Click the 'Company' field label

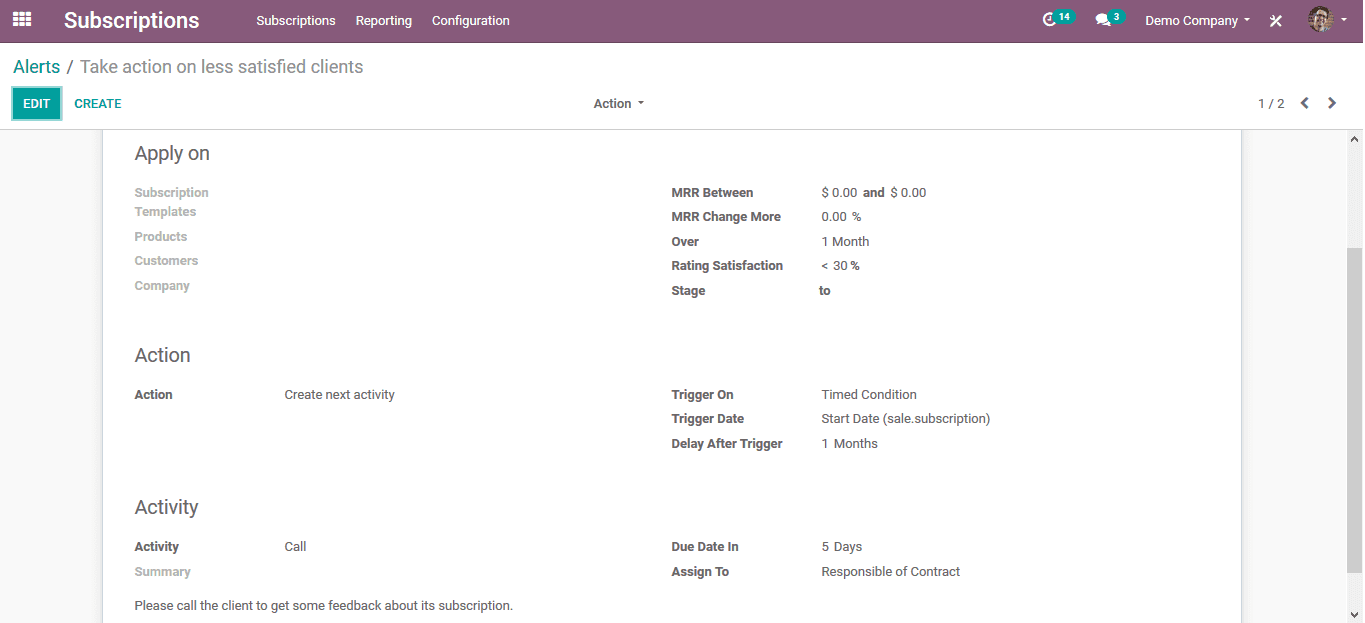pyautogui.click(x=162, y=286)
